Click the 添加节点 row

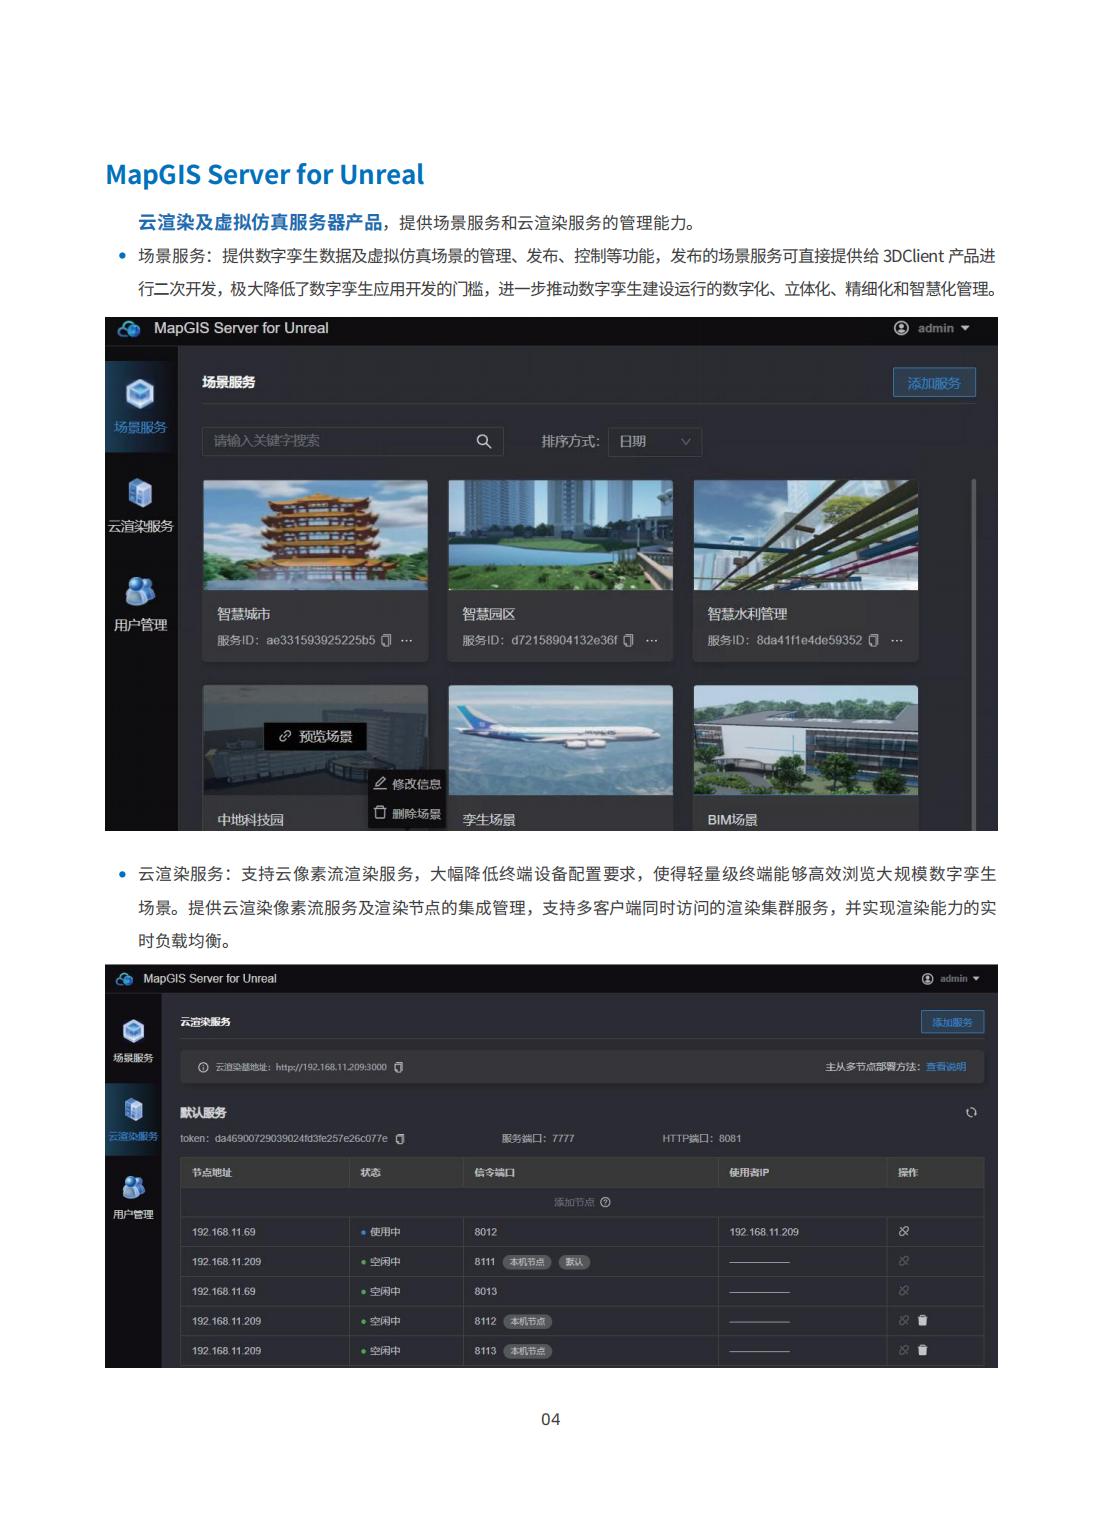[582, 1202]
